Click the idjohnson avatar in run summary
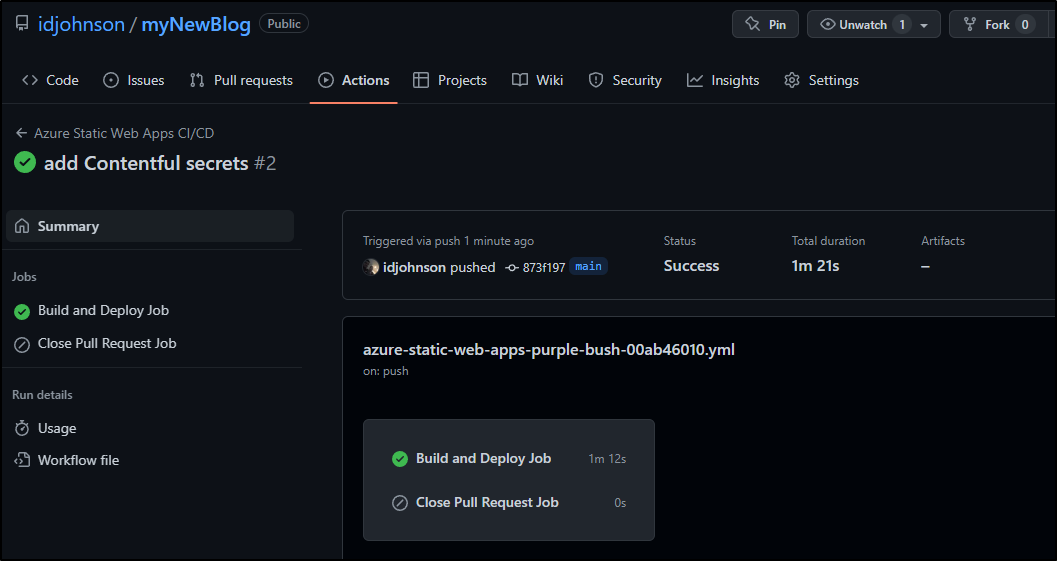The width and height of the screenshot is (1057, 561). pos(371,267)
